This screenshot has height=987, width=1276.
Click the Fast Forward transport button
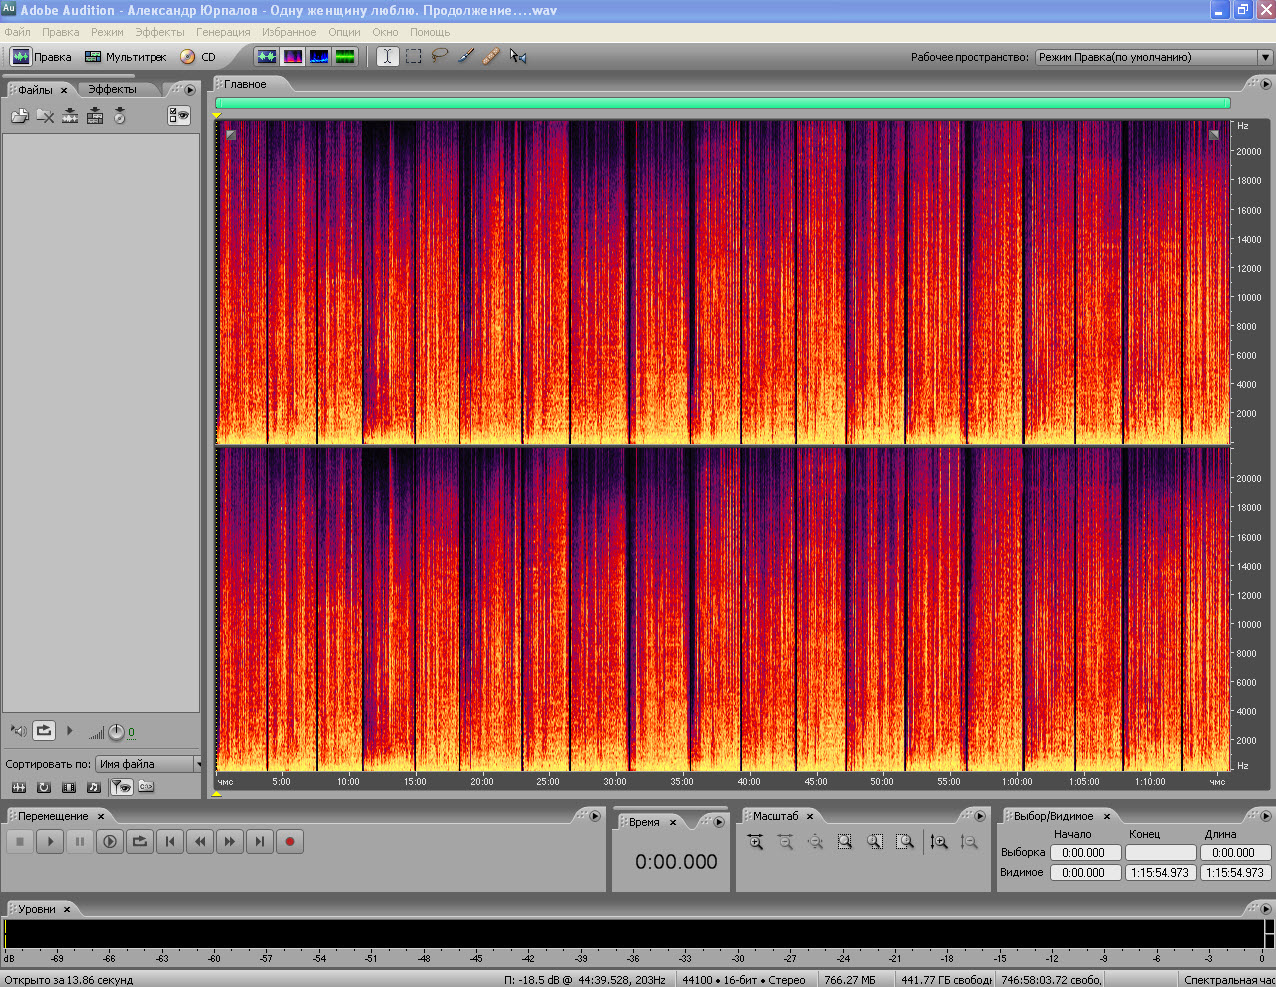pos(230,842)
